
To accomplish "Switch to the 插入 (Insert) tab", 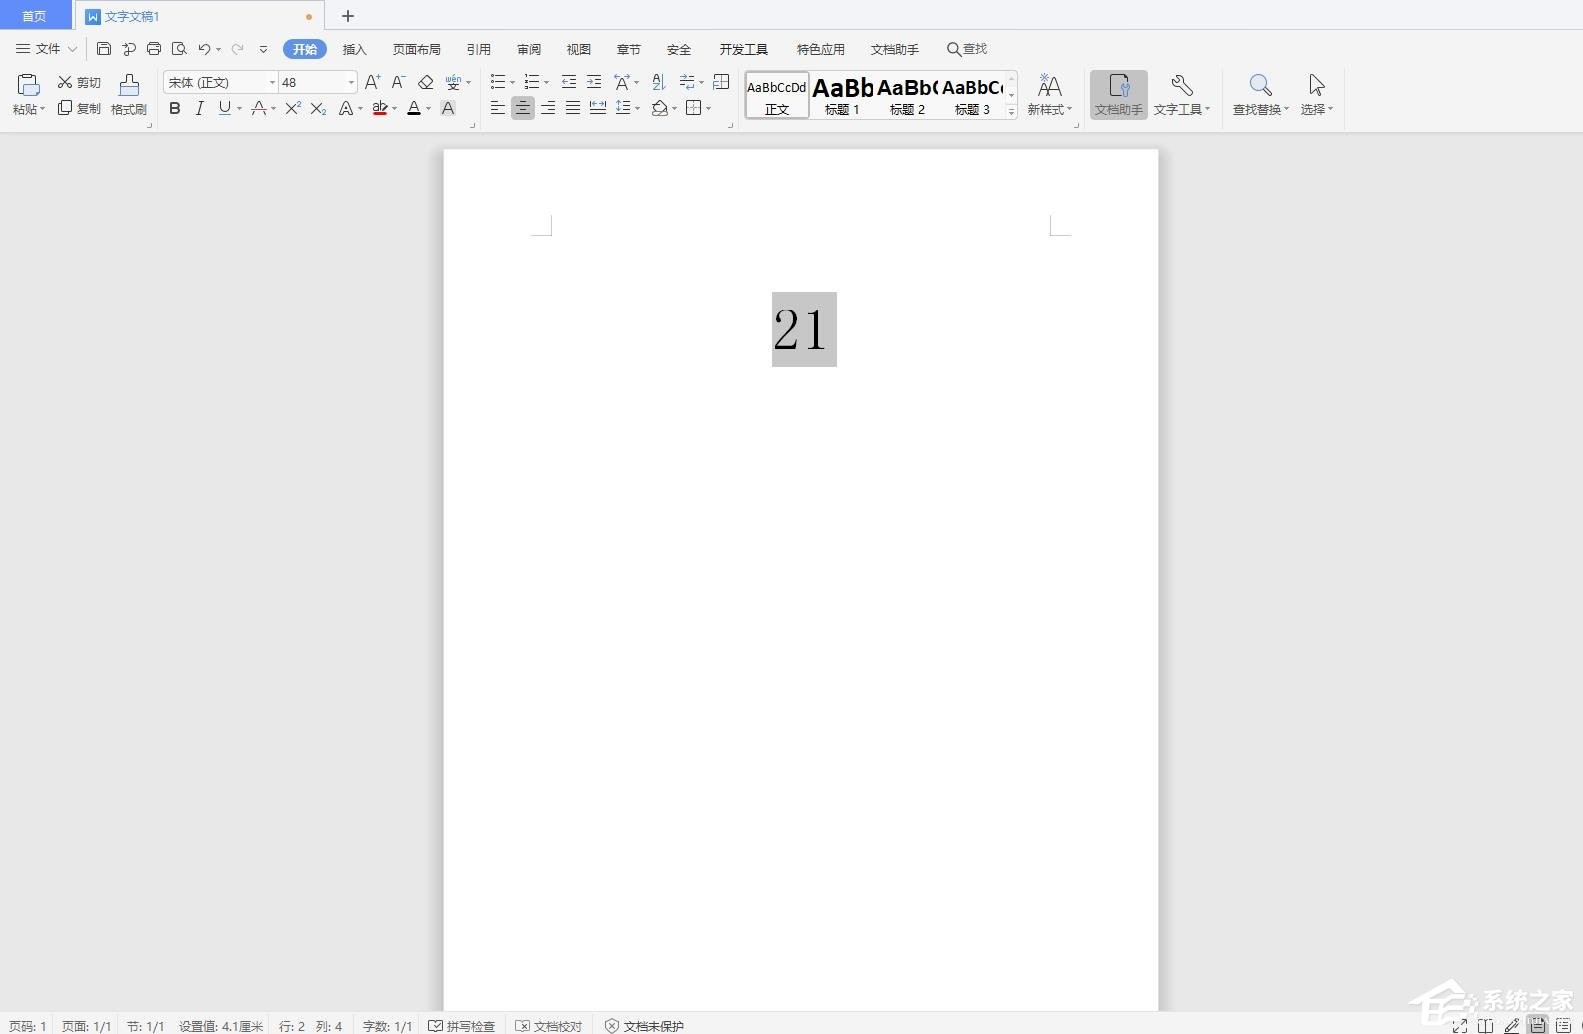I will pos(355,49).
